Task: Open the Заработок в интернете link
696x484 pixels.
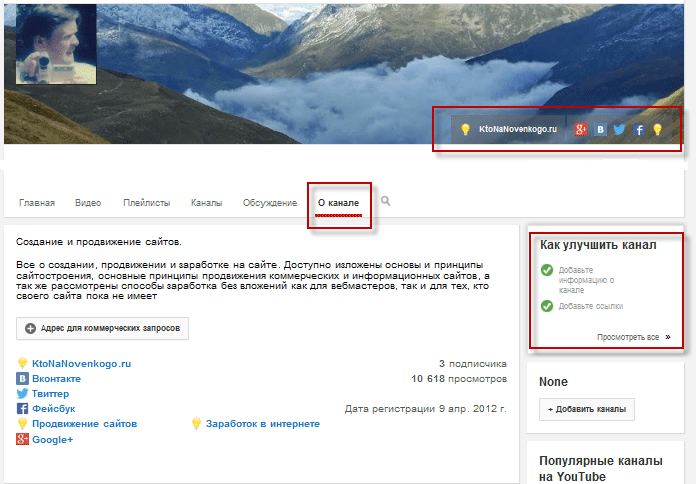Action: click(x=263, y=424)
